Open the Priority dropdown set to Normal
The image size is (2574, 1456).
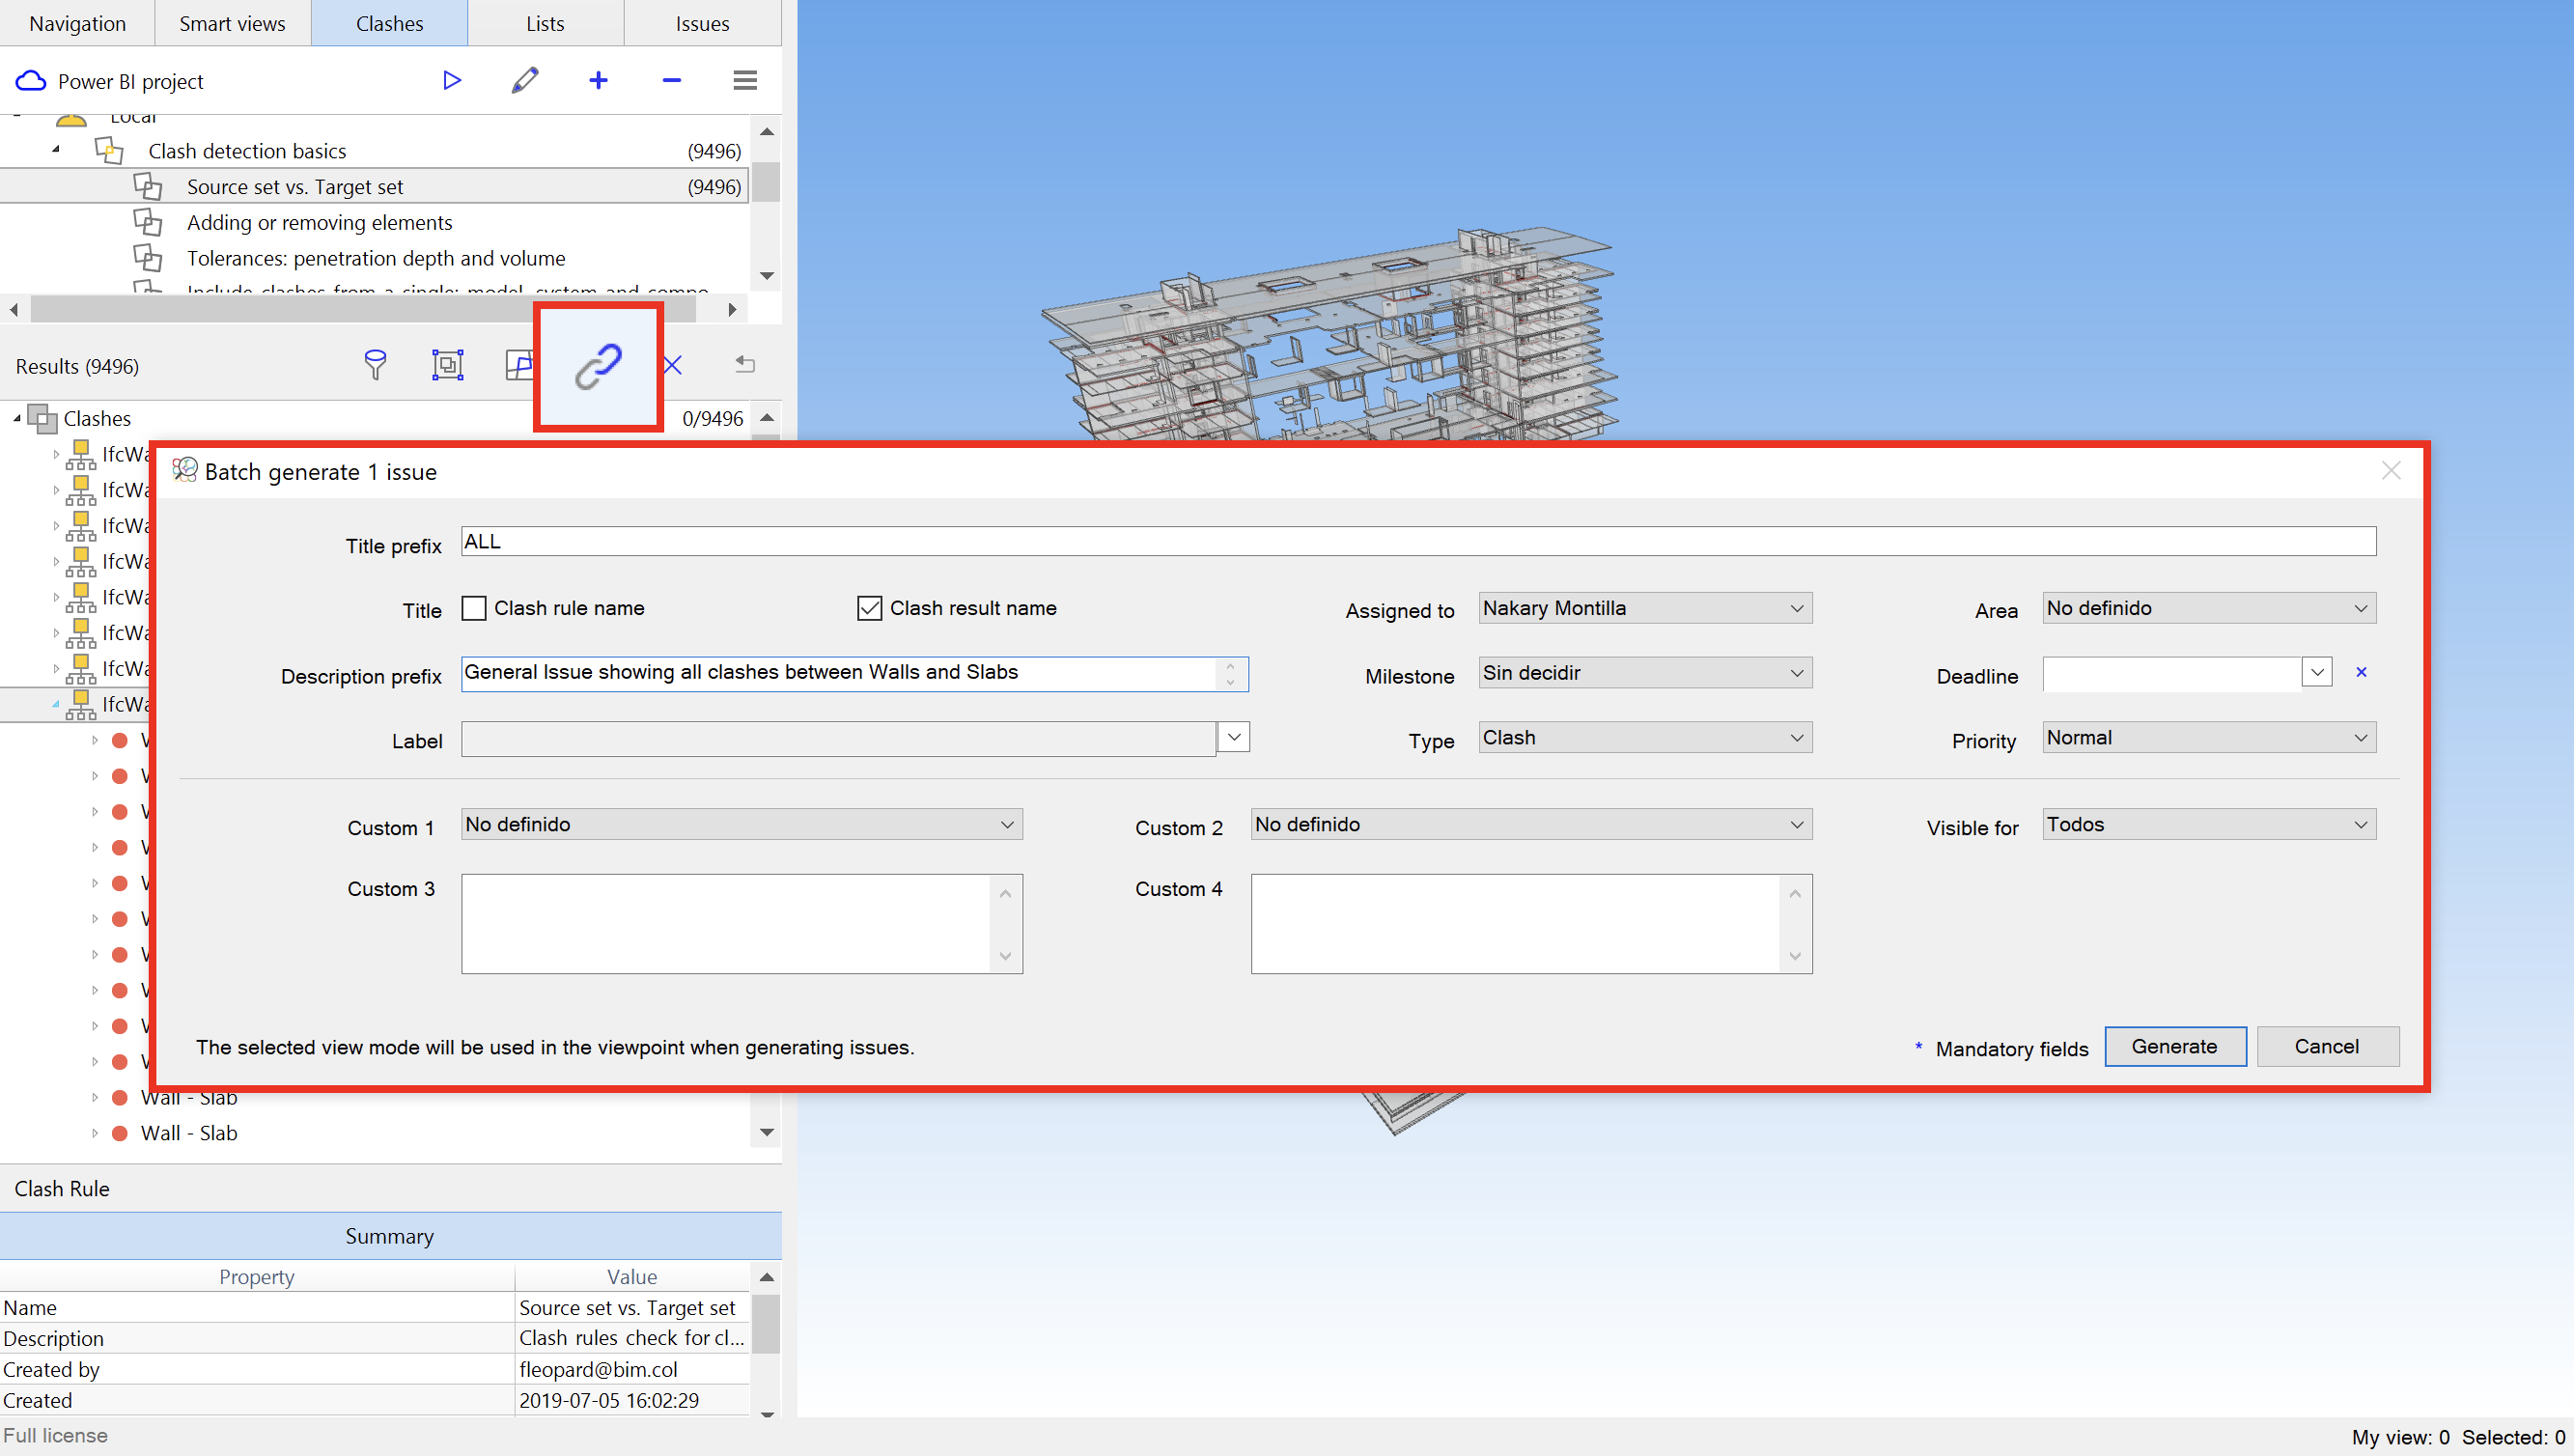point(2209,738)
